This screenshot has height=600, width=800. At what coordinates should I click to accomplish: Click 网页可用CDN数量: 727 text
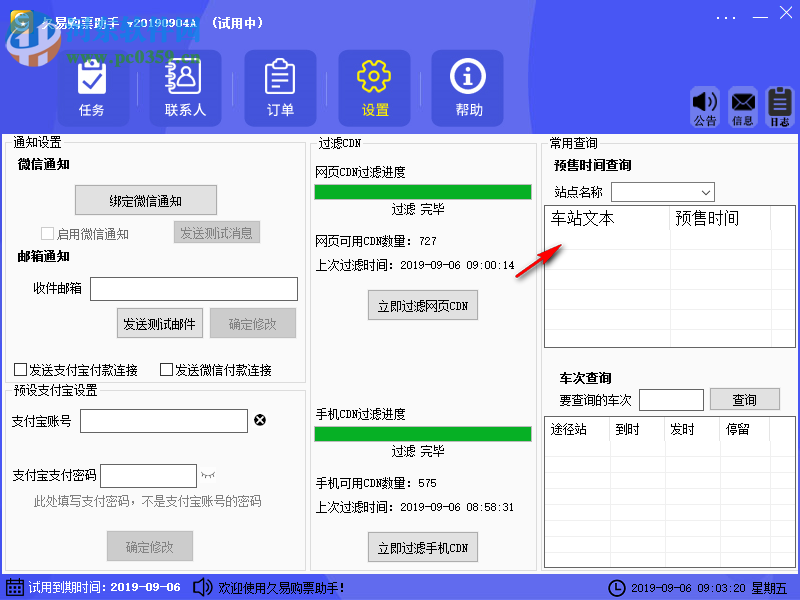[x=376, y=241]
